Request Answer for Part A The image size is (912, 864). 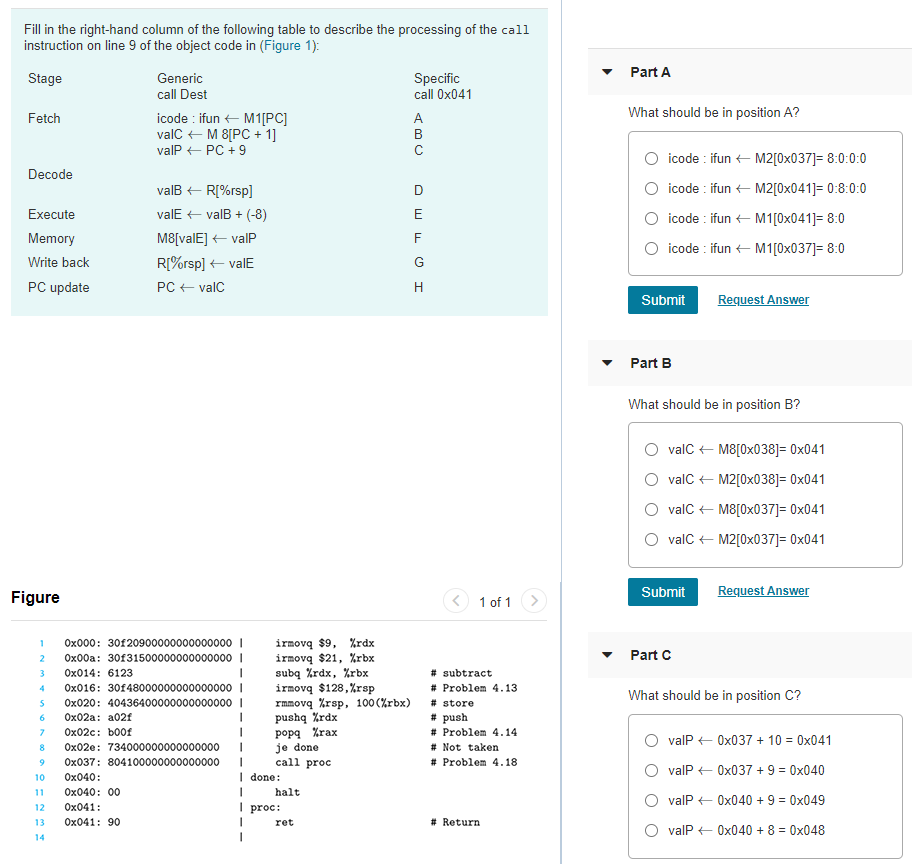click(763, 299)
